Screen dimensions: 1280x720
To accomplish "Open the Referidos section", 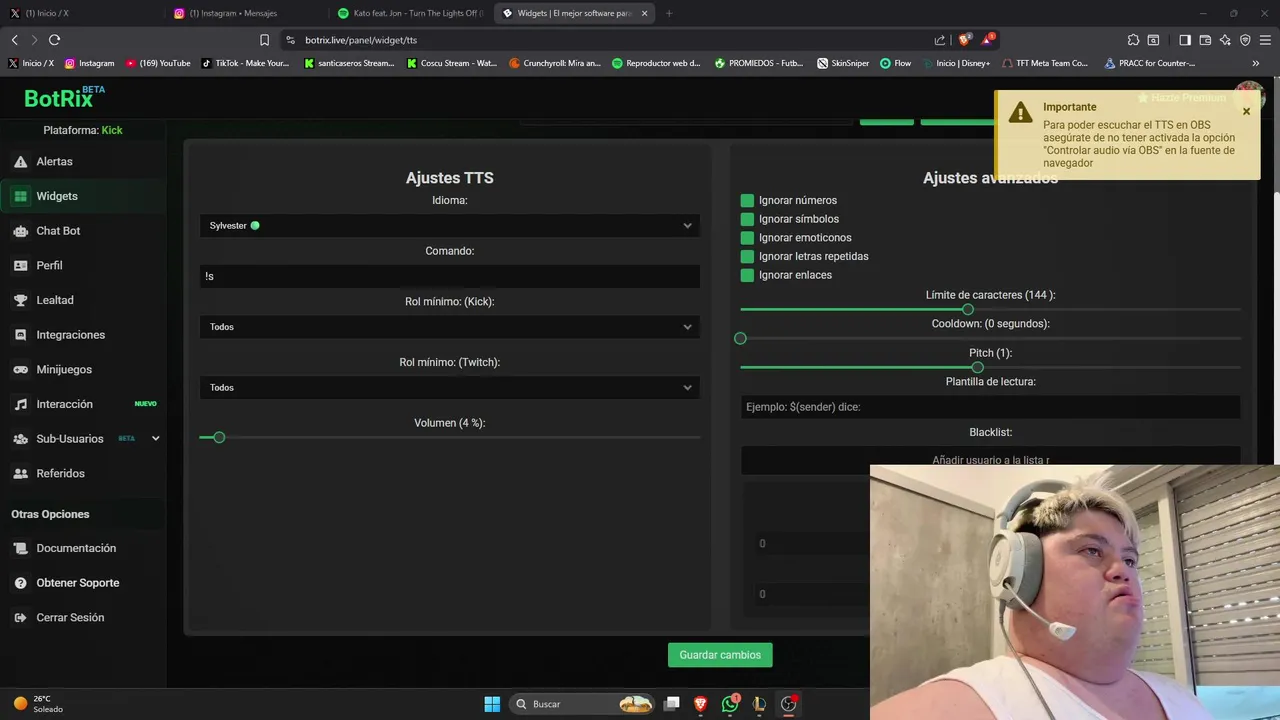I will coord(60,473).
